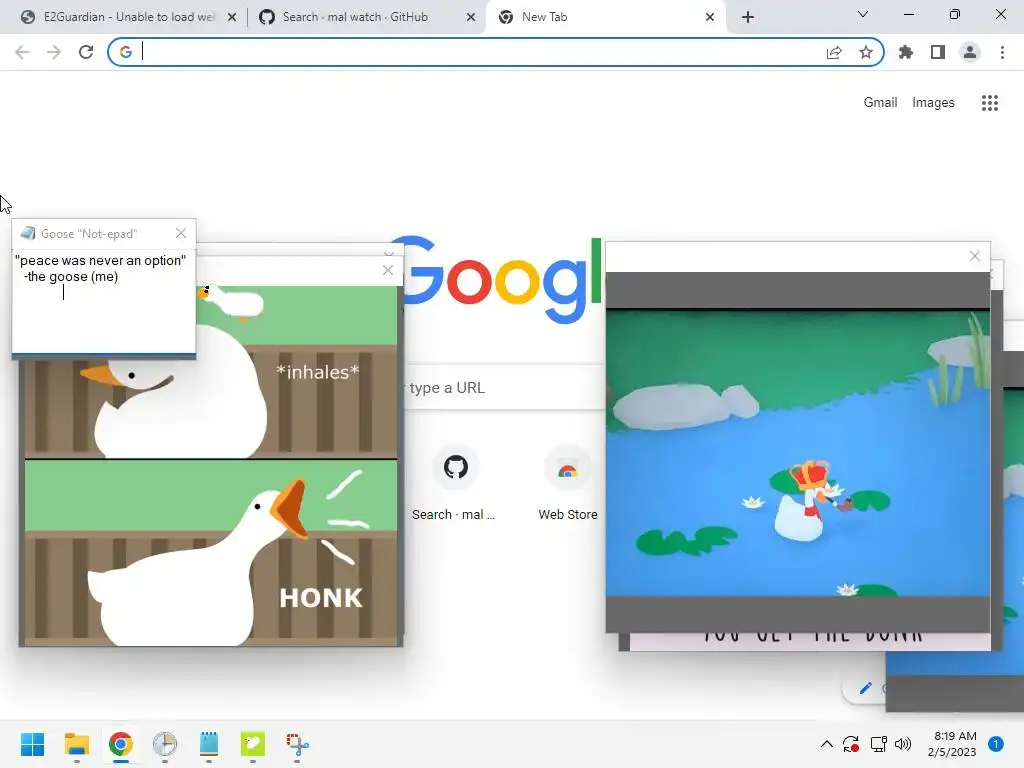Viewport: 1024px width, 768px height.
Task: Go forward in Chrome history
Action: point(54,52)
